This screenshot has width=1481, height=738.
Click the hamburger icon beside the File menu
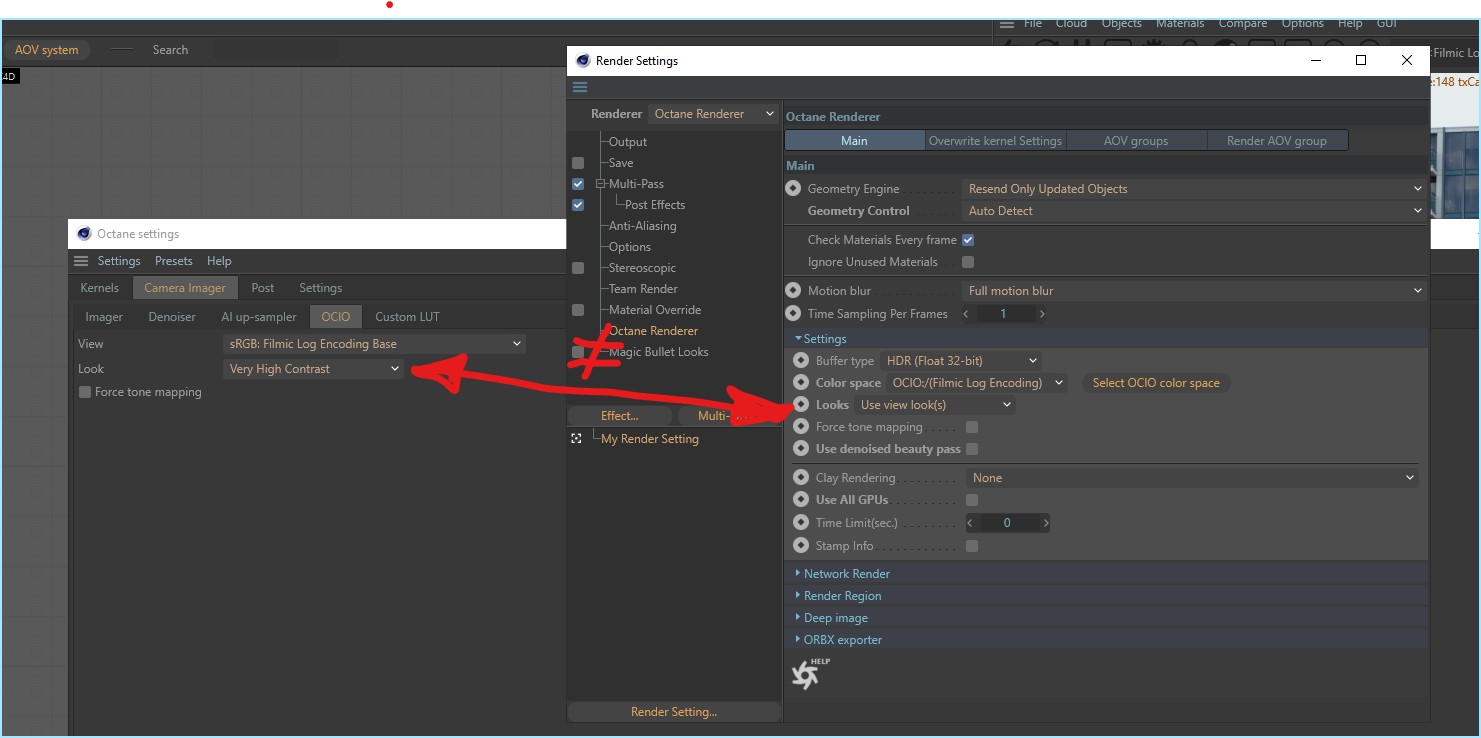point(1006,24)
